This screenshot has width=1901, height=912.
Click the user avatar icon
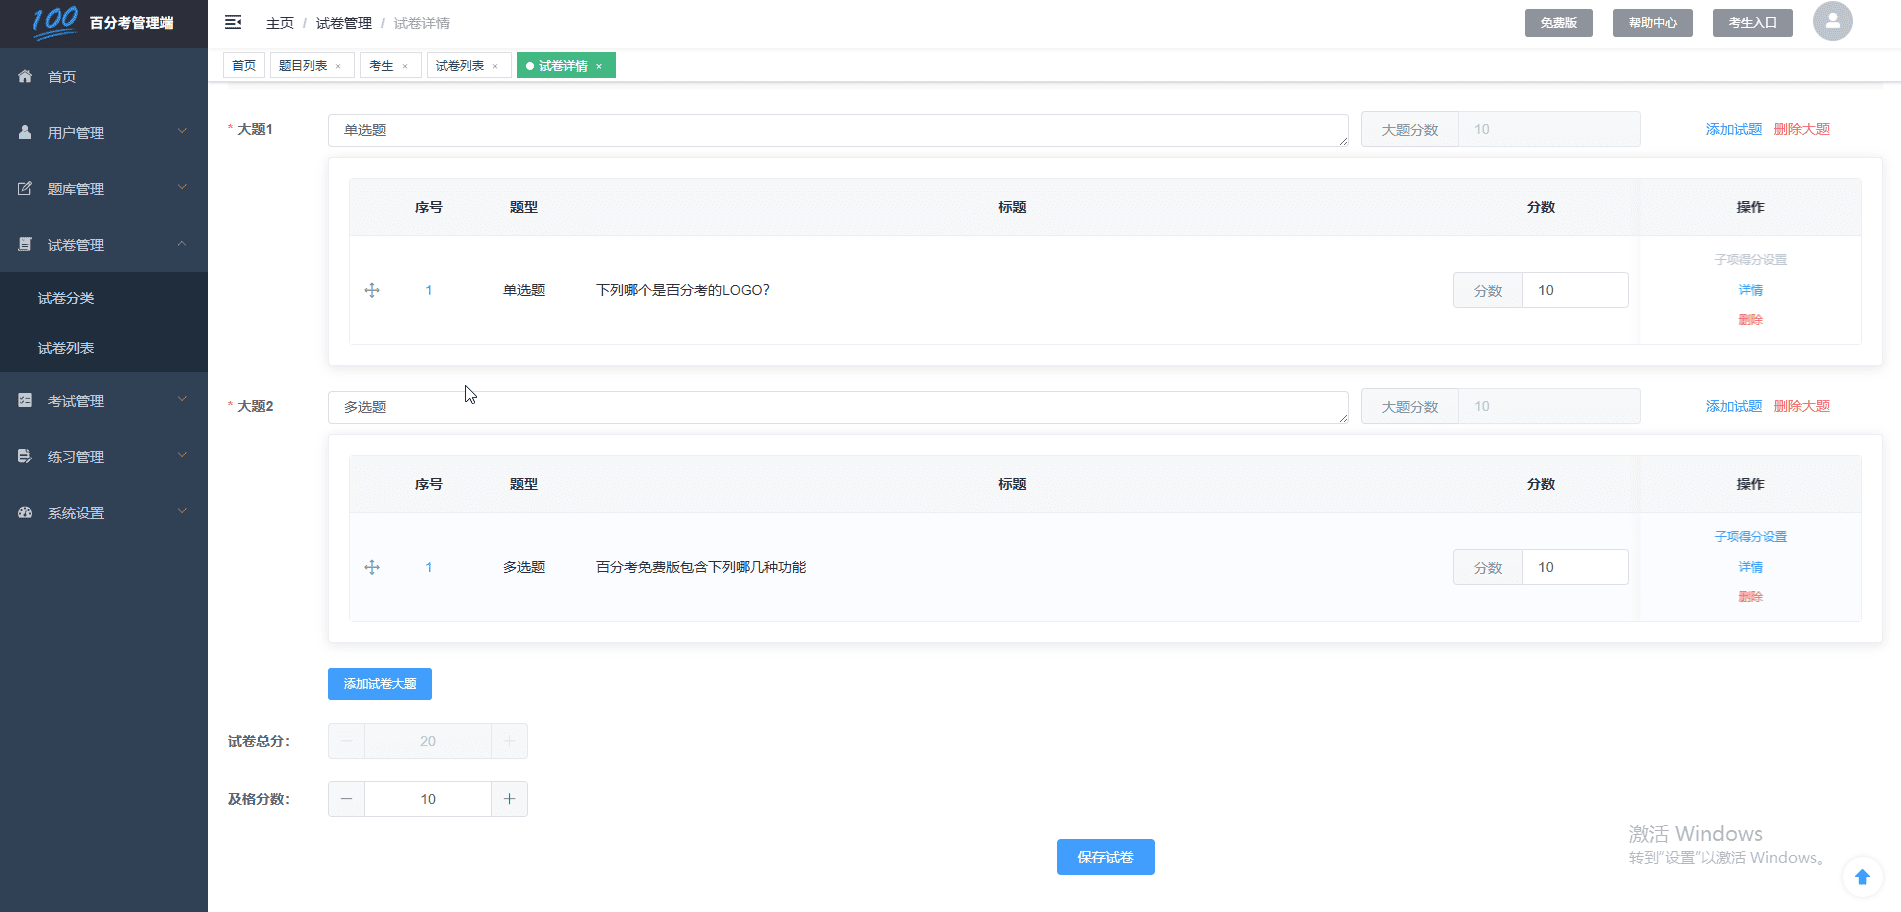1832,21
